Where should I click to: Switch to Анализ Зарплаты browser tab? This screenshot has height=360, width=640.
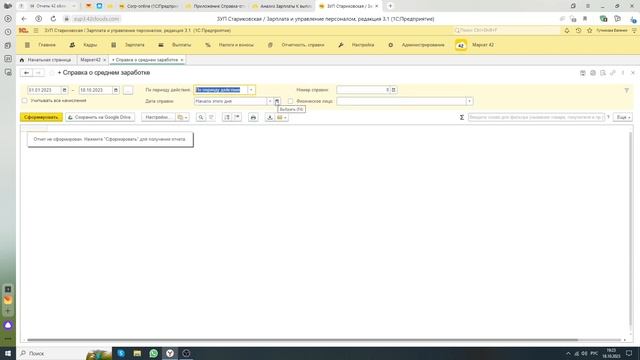point(282,6)
